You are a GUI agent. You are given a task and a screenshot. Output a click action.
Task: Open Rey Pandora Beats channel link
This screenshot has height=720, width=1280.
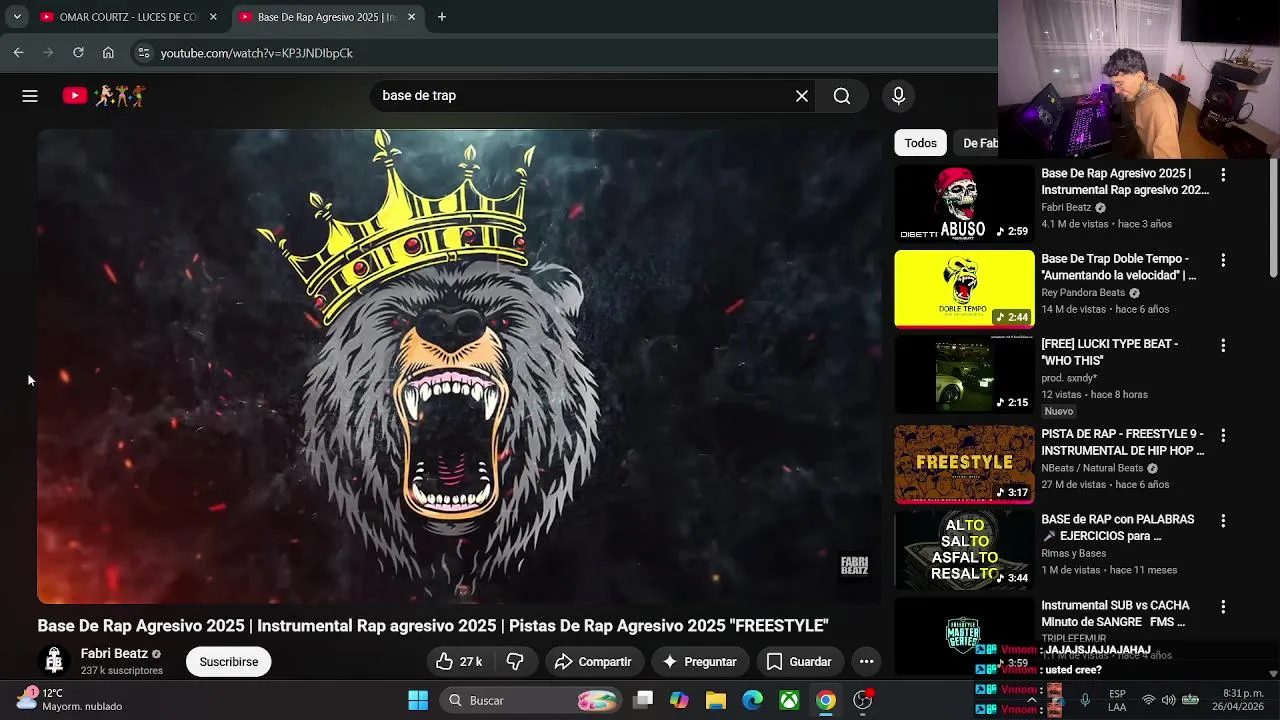(1083, 293)
